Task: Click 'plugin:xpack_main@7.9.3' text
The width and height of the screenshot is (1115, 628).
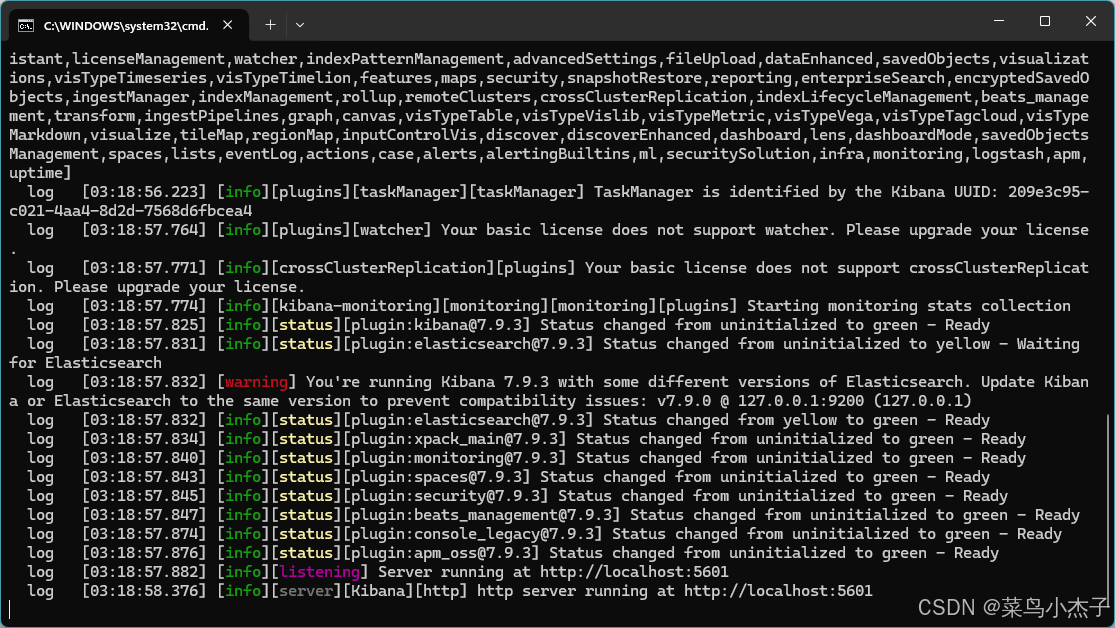Action: coord(454,439)
